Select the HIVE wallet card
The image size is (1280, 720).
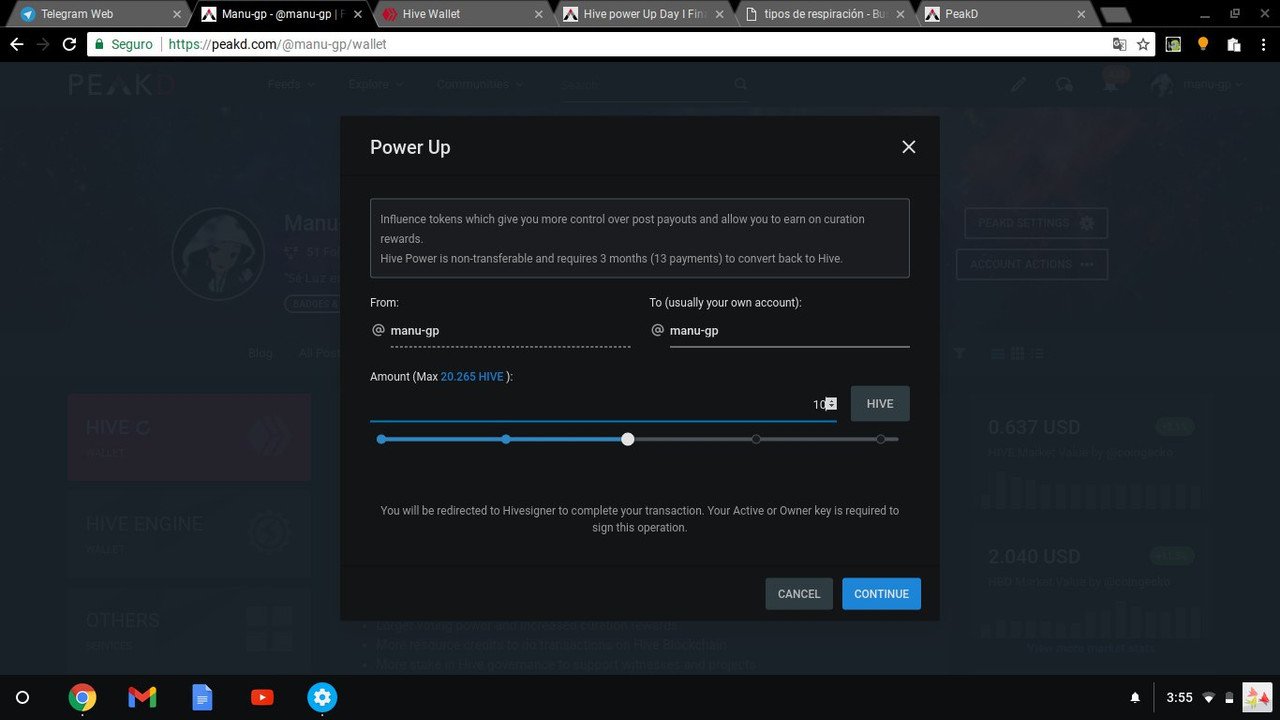(x=189, y=437)
